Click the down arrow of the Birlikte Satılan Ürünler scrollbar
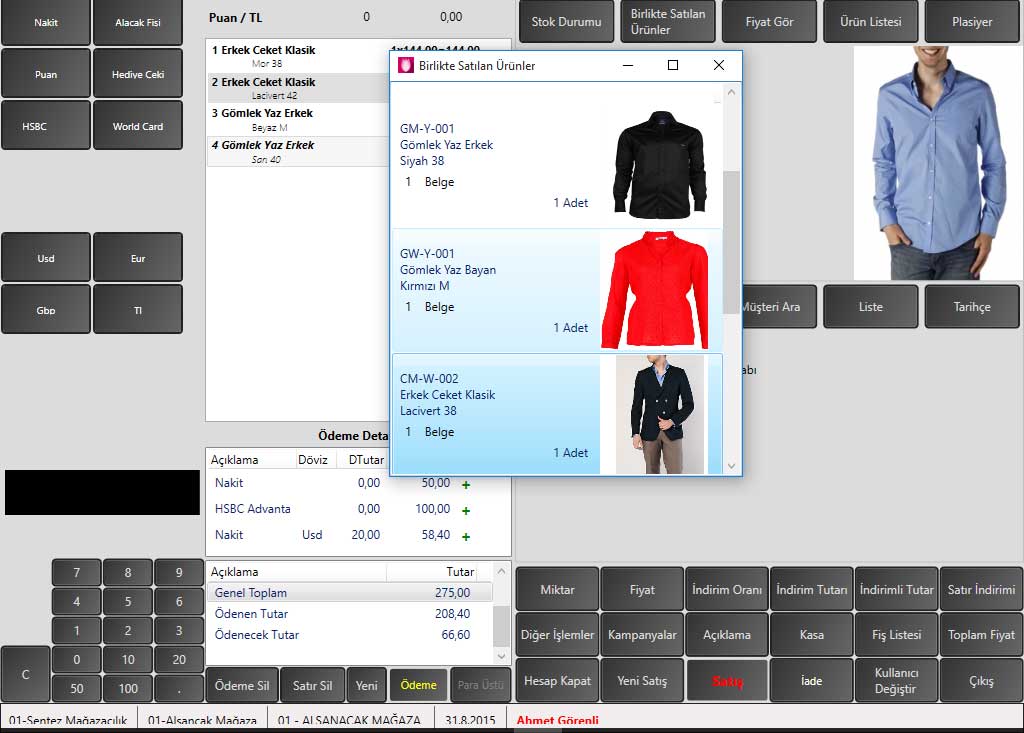 [731, 466]
